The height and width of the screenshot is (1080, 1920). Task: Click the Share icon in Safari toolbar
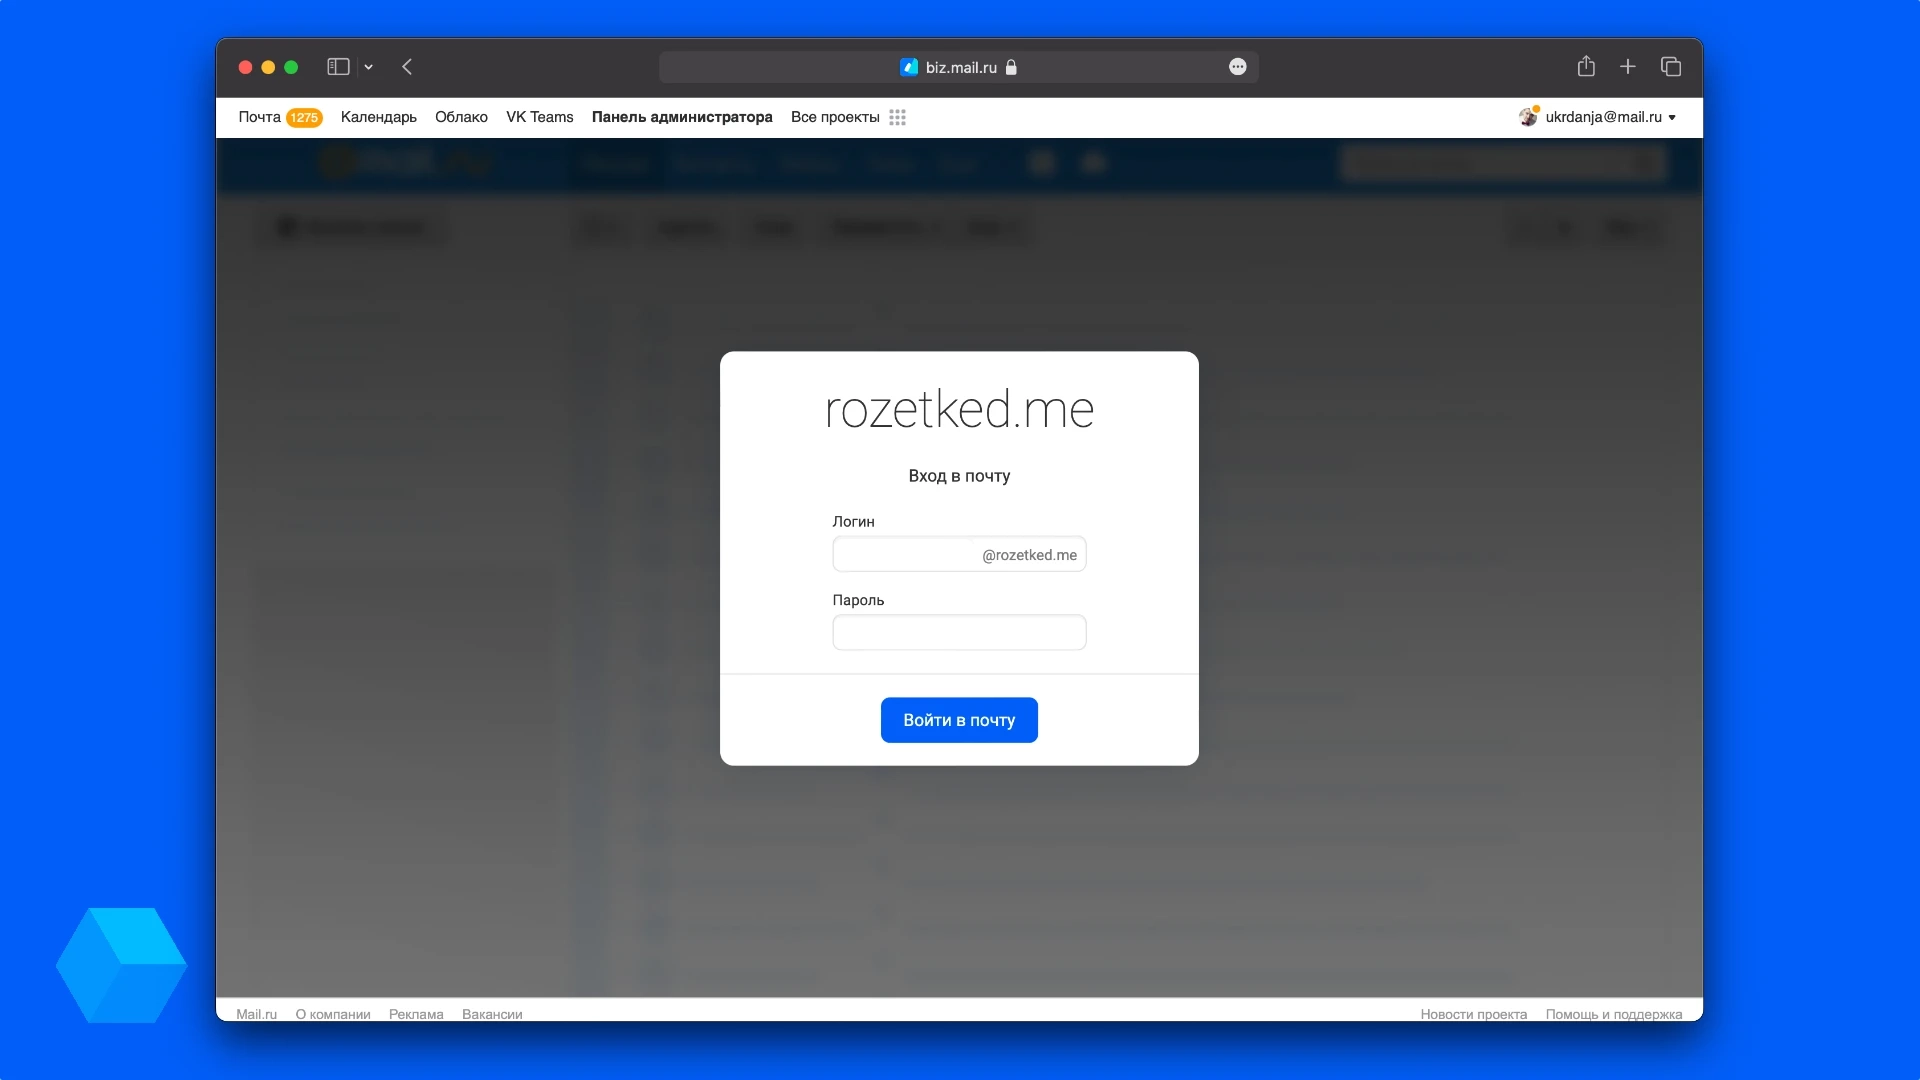[1586, 66]
